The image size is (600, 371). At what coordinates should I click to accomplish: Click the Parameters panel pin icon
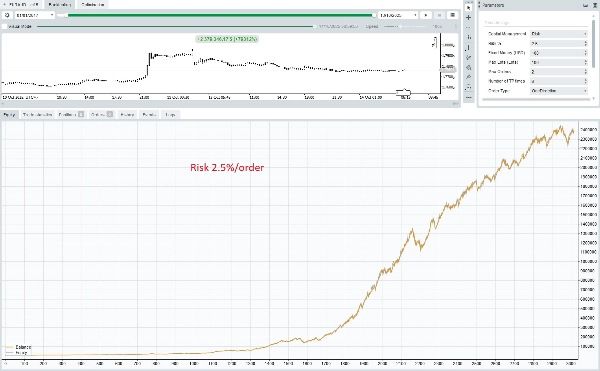click(x=595, y=5)
